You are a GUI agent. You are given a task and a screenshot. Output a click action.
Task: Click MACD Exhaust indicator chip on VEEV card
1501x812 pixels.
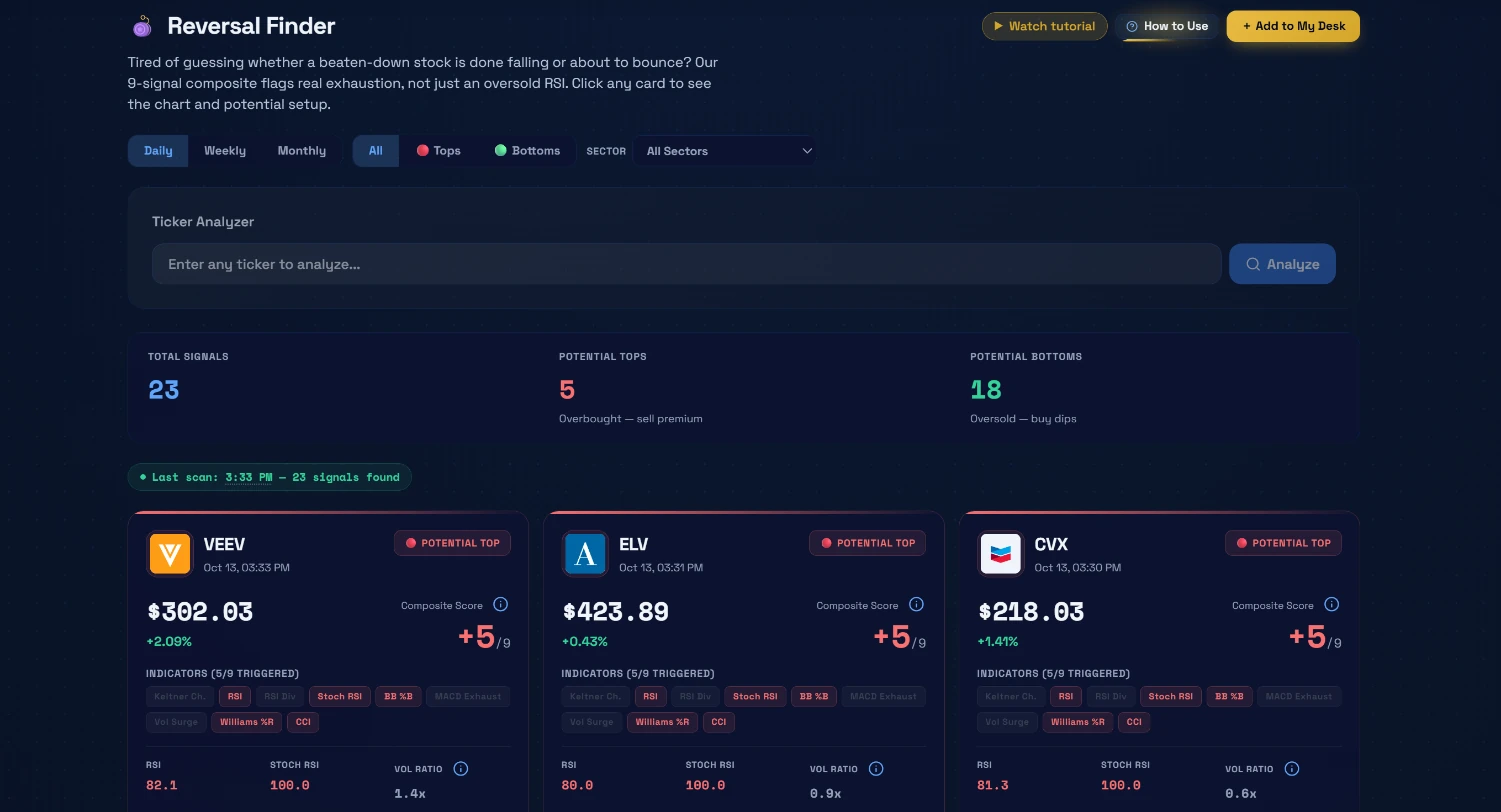click(468, 696)
